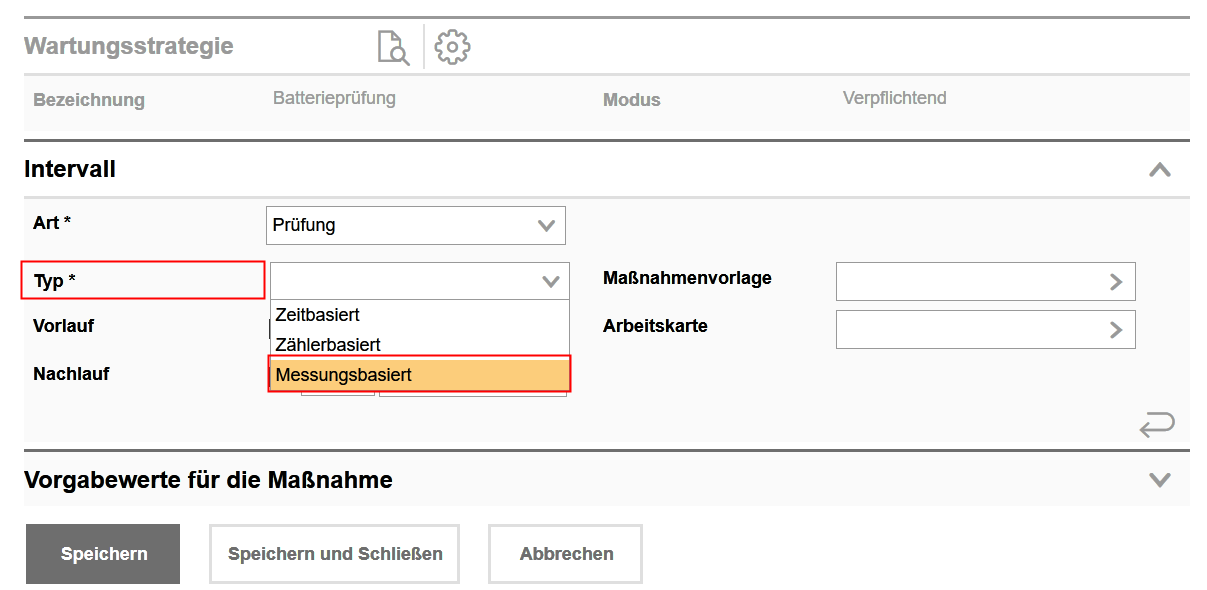Click inside the Maßnahmenvorlage input field
This screenshot has height=590, width=1207.
coord(966,282)
